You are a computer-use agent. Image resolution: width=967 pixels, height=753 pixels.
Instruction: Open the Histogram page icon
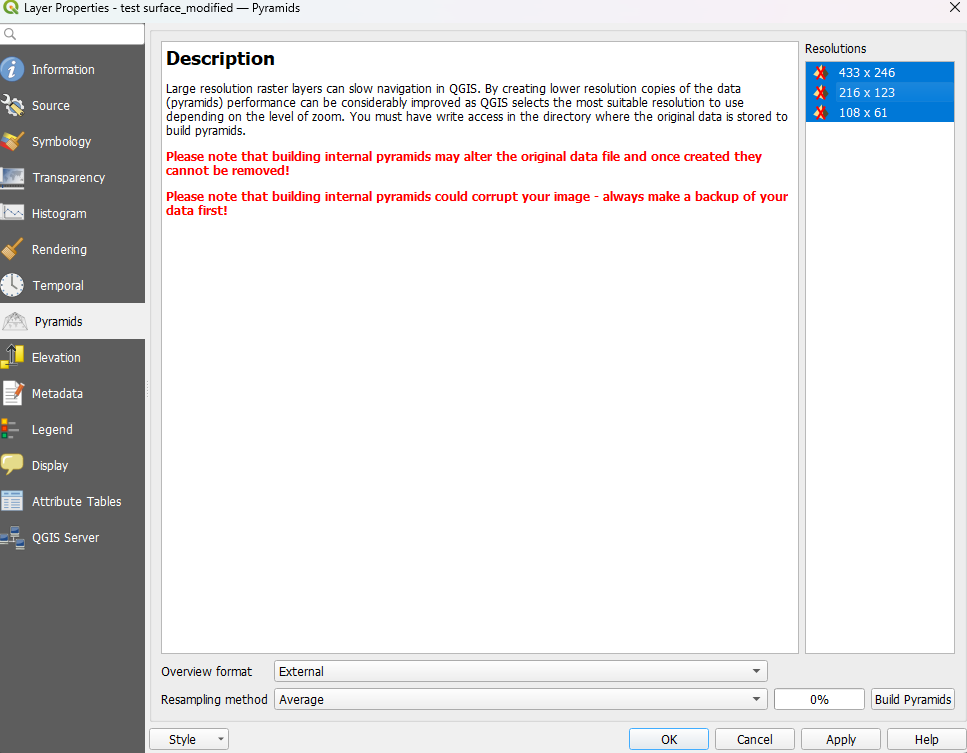click(12, 213)
